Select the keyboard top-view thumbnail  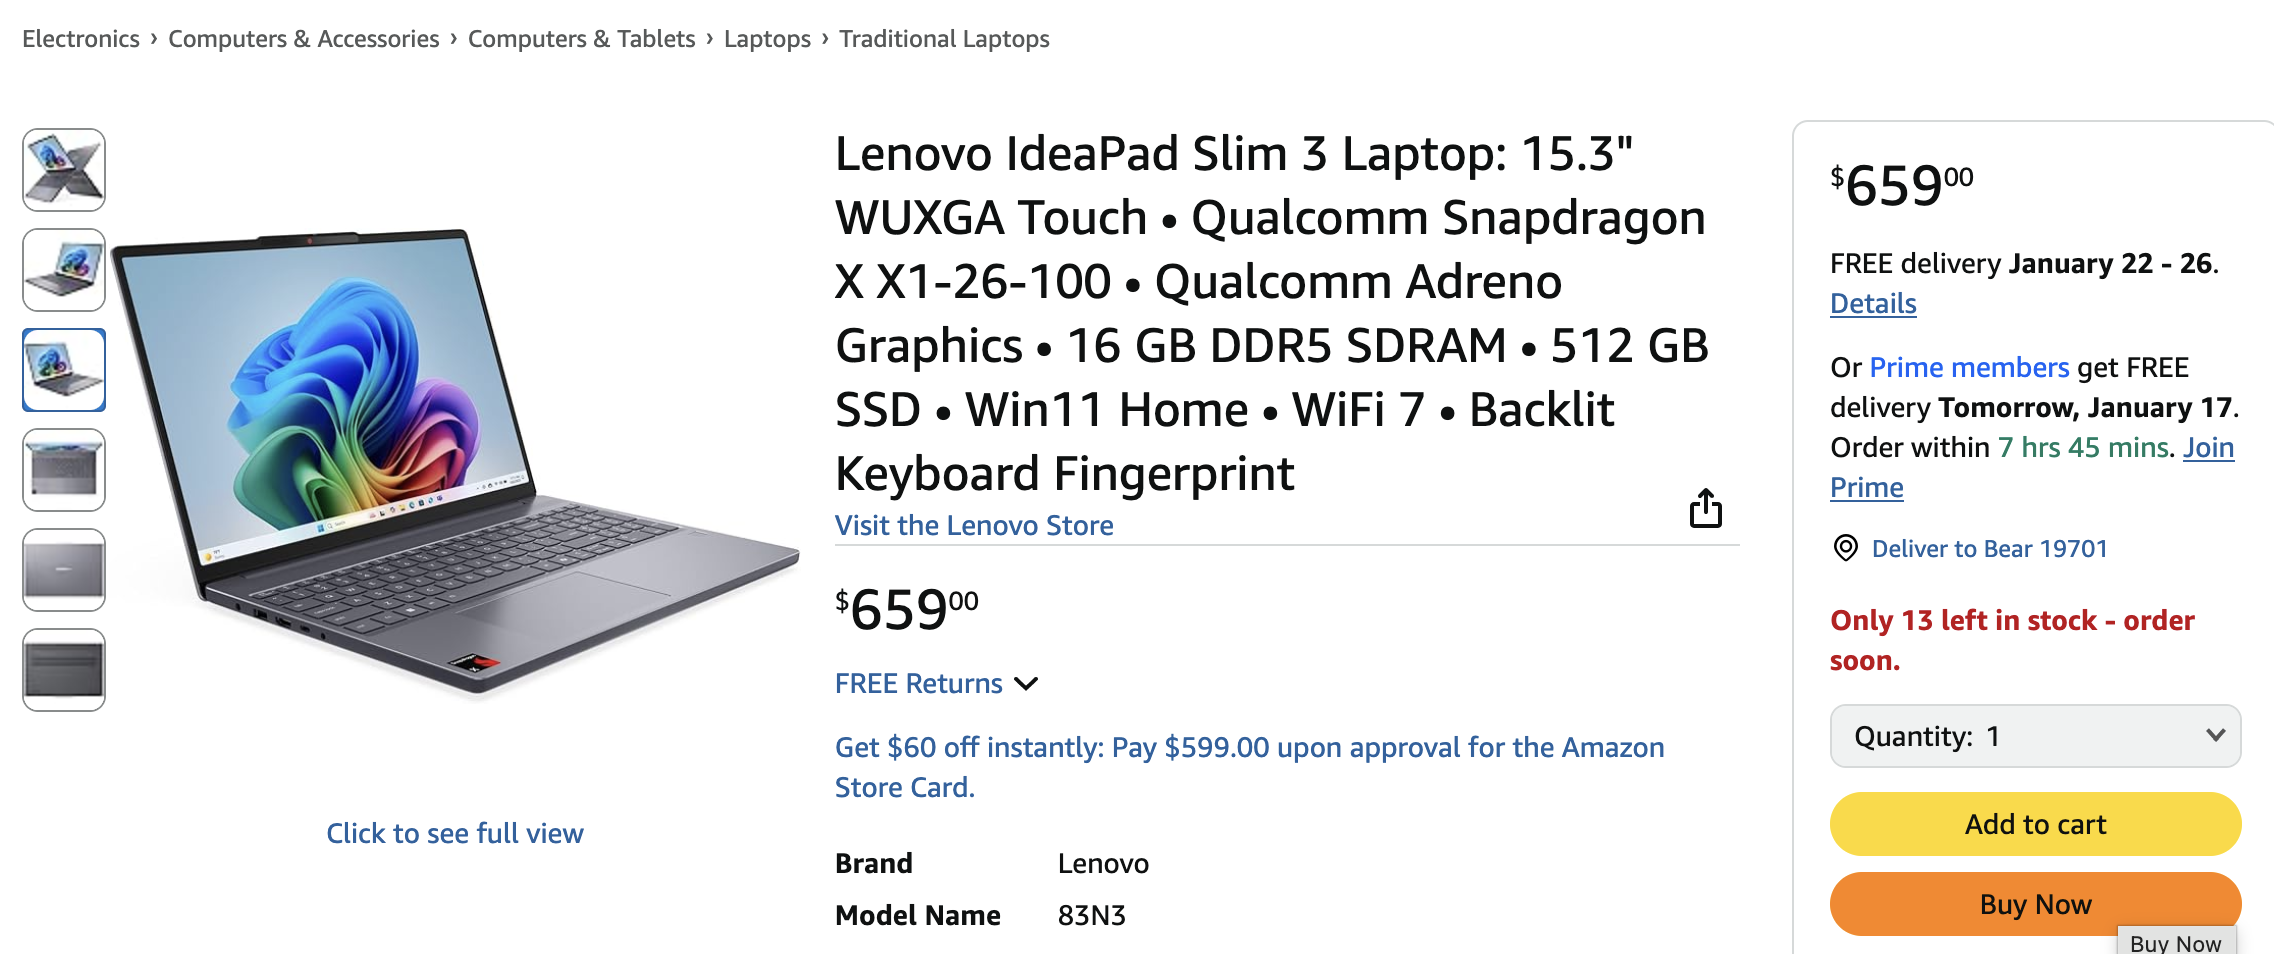(x=64, y=470)
